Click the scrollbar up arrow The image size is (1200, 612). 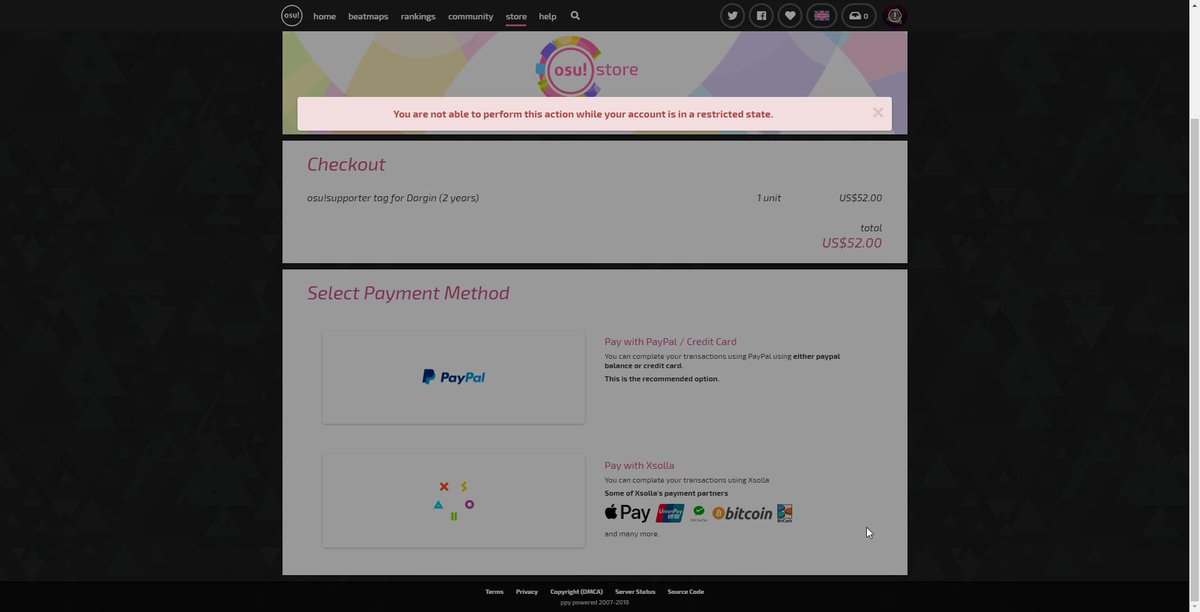(1193, 5)
